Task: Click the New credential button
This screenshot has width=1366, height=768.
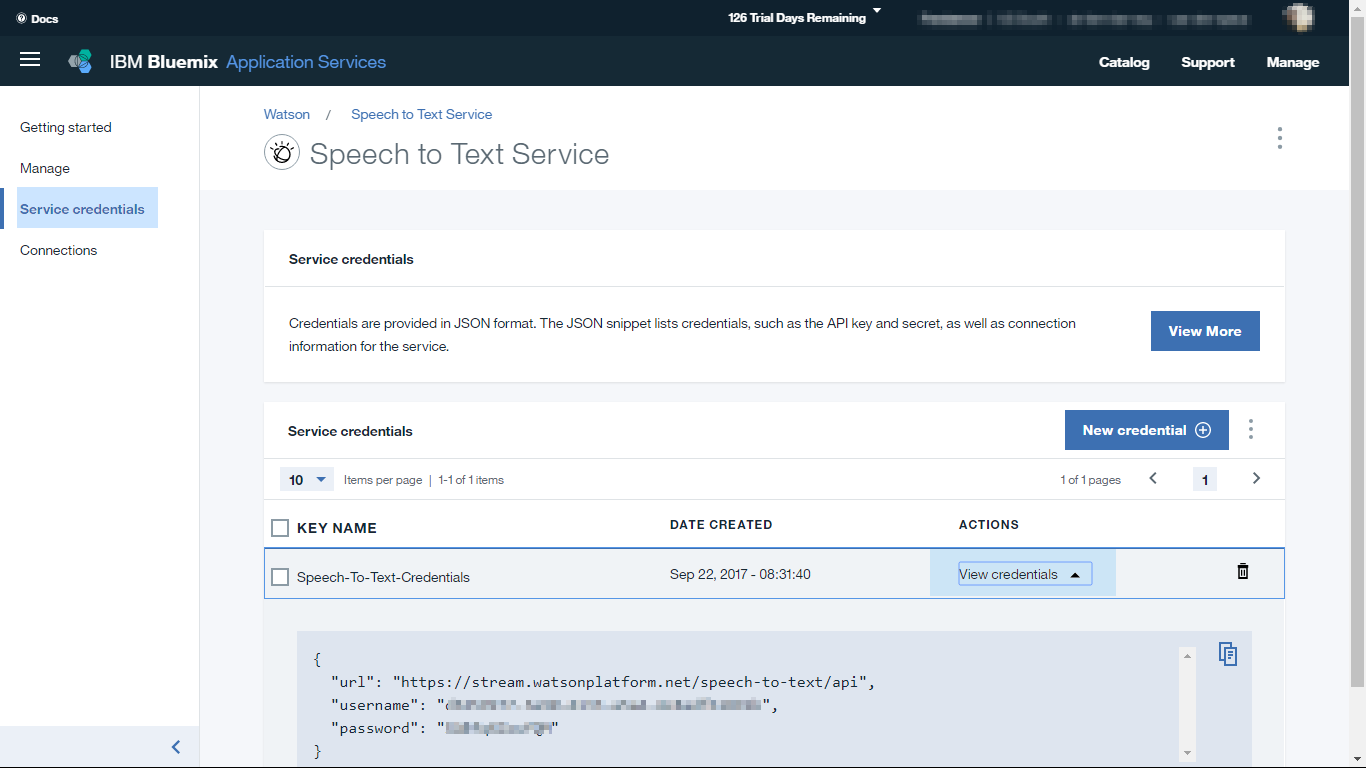Action: coord(1146,430)
